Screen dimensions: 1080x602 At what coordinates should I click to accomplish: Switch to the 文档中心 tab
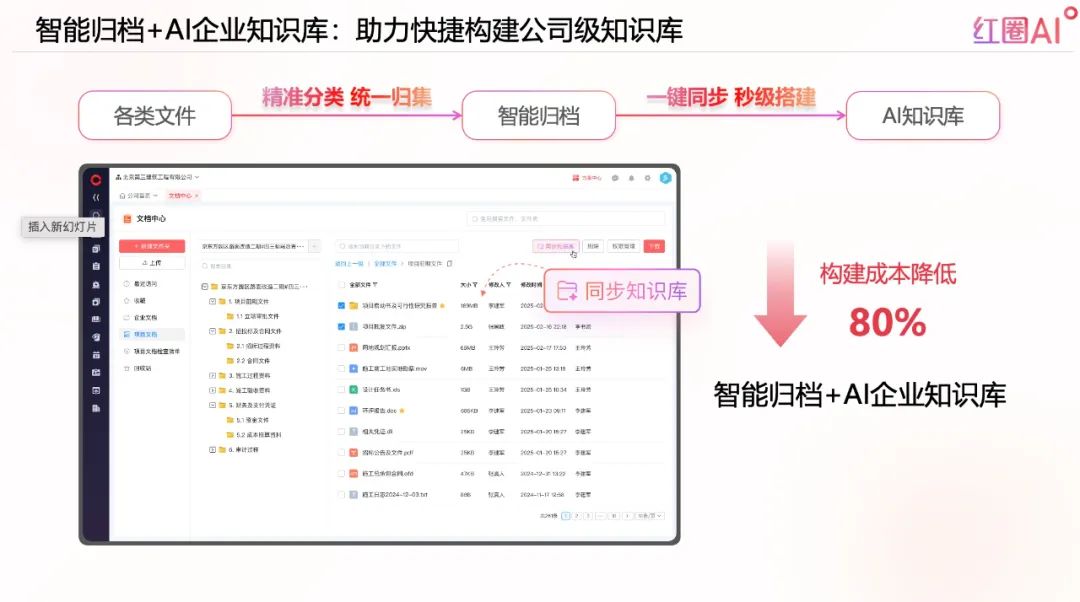pos(182,195)
